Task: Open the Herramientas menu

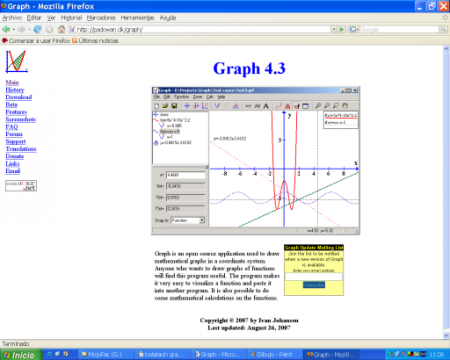Action: [x=137, y=18]
